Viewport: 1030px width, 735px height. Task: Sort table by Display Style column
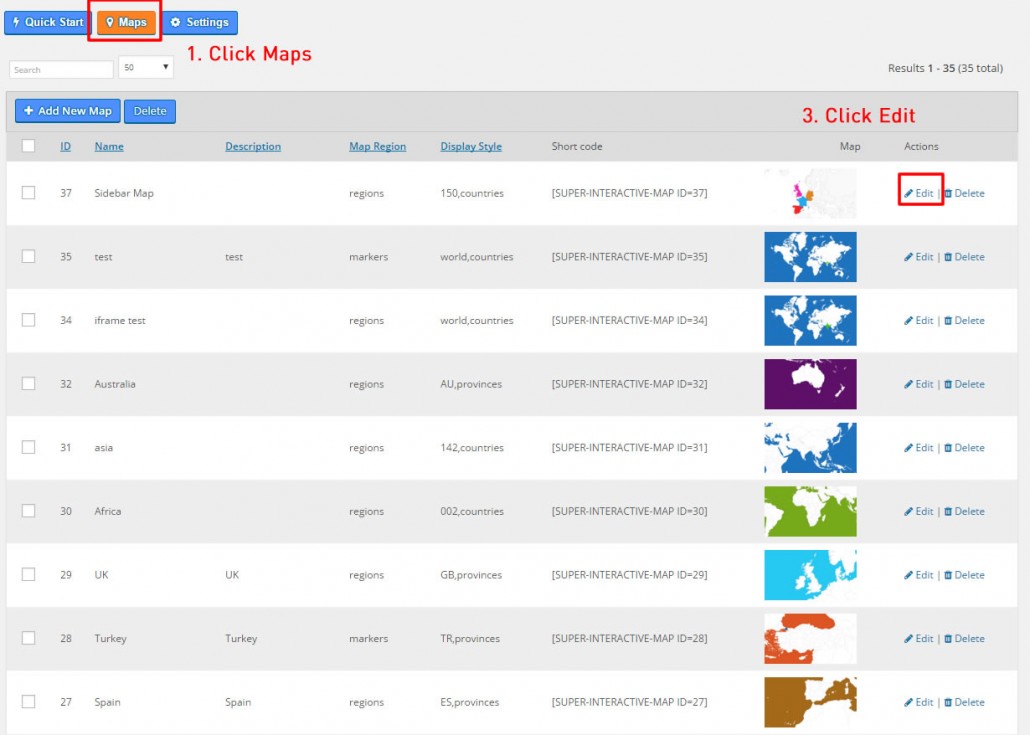click(x=470, y=147)
